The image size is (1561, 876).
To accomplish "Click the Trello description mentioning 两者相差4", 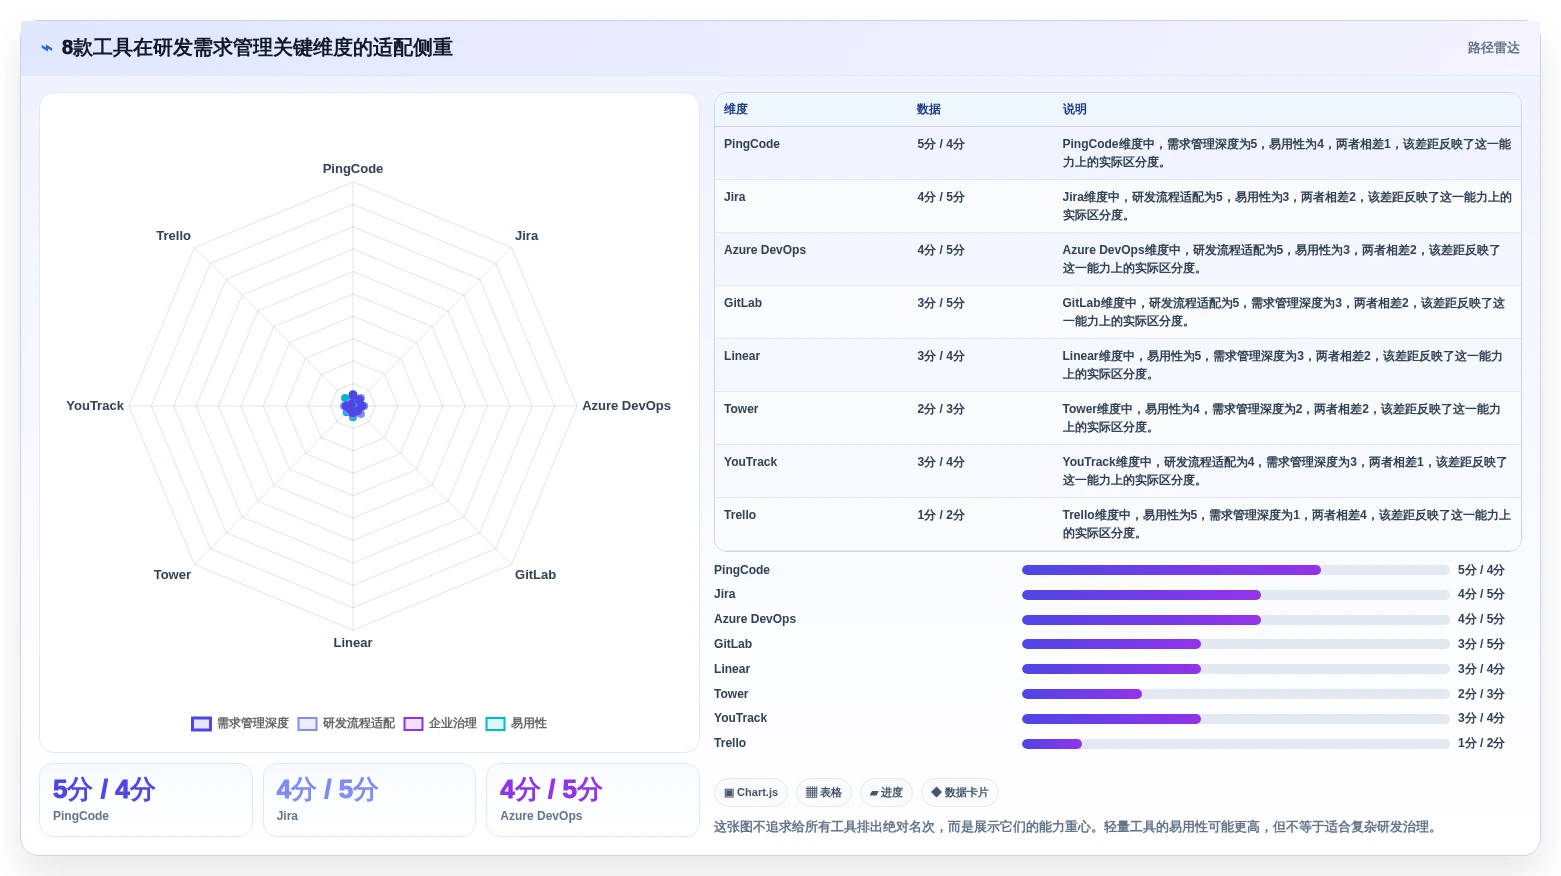I will pos(1287,524).
